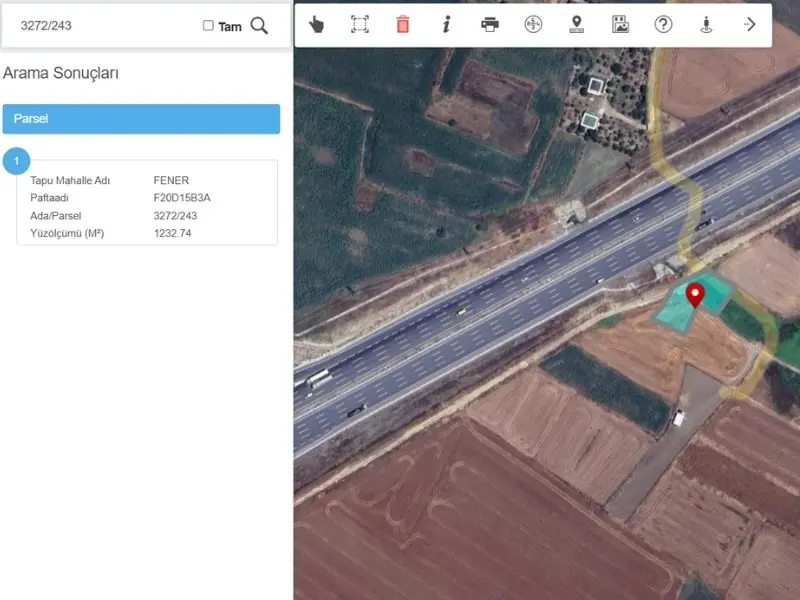800x600 pixels.
Task: Click the red map marker pin
Action: 695,295
